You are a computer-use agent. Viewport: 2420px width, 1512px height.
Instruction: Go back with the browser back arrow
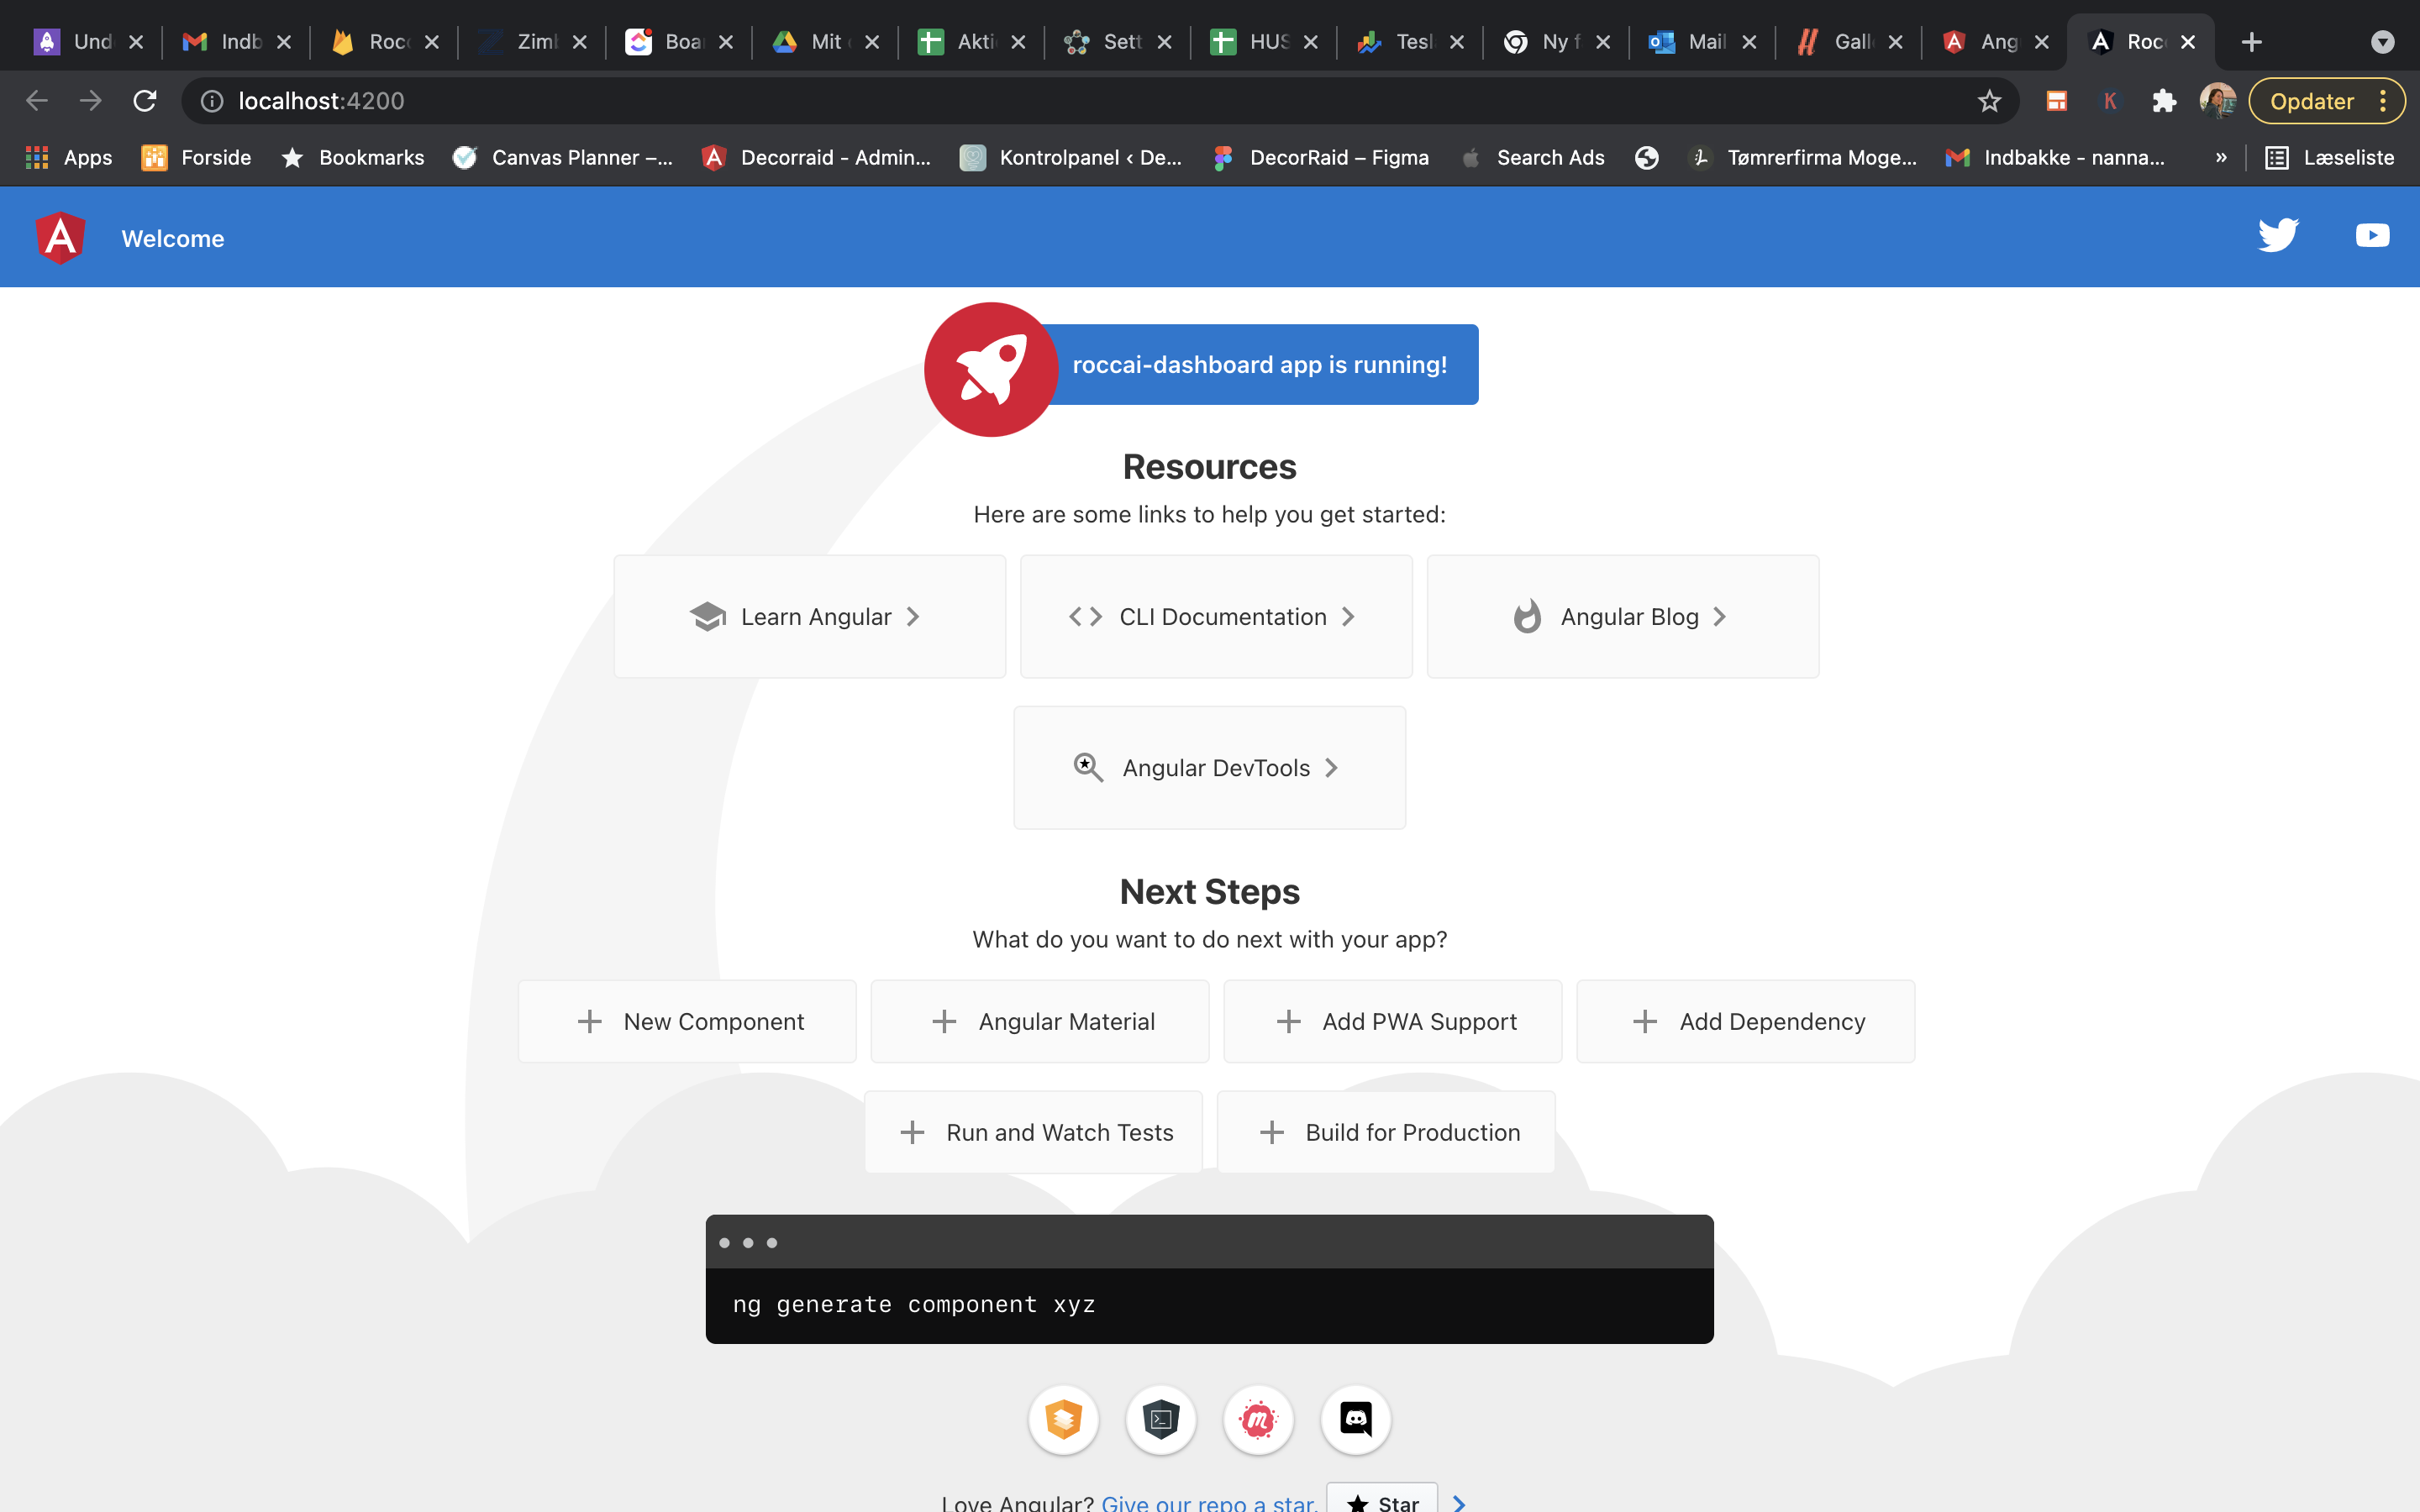coord(37,101)
